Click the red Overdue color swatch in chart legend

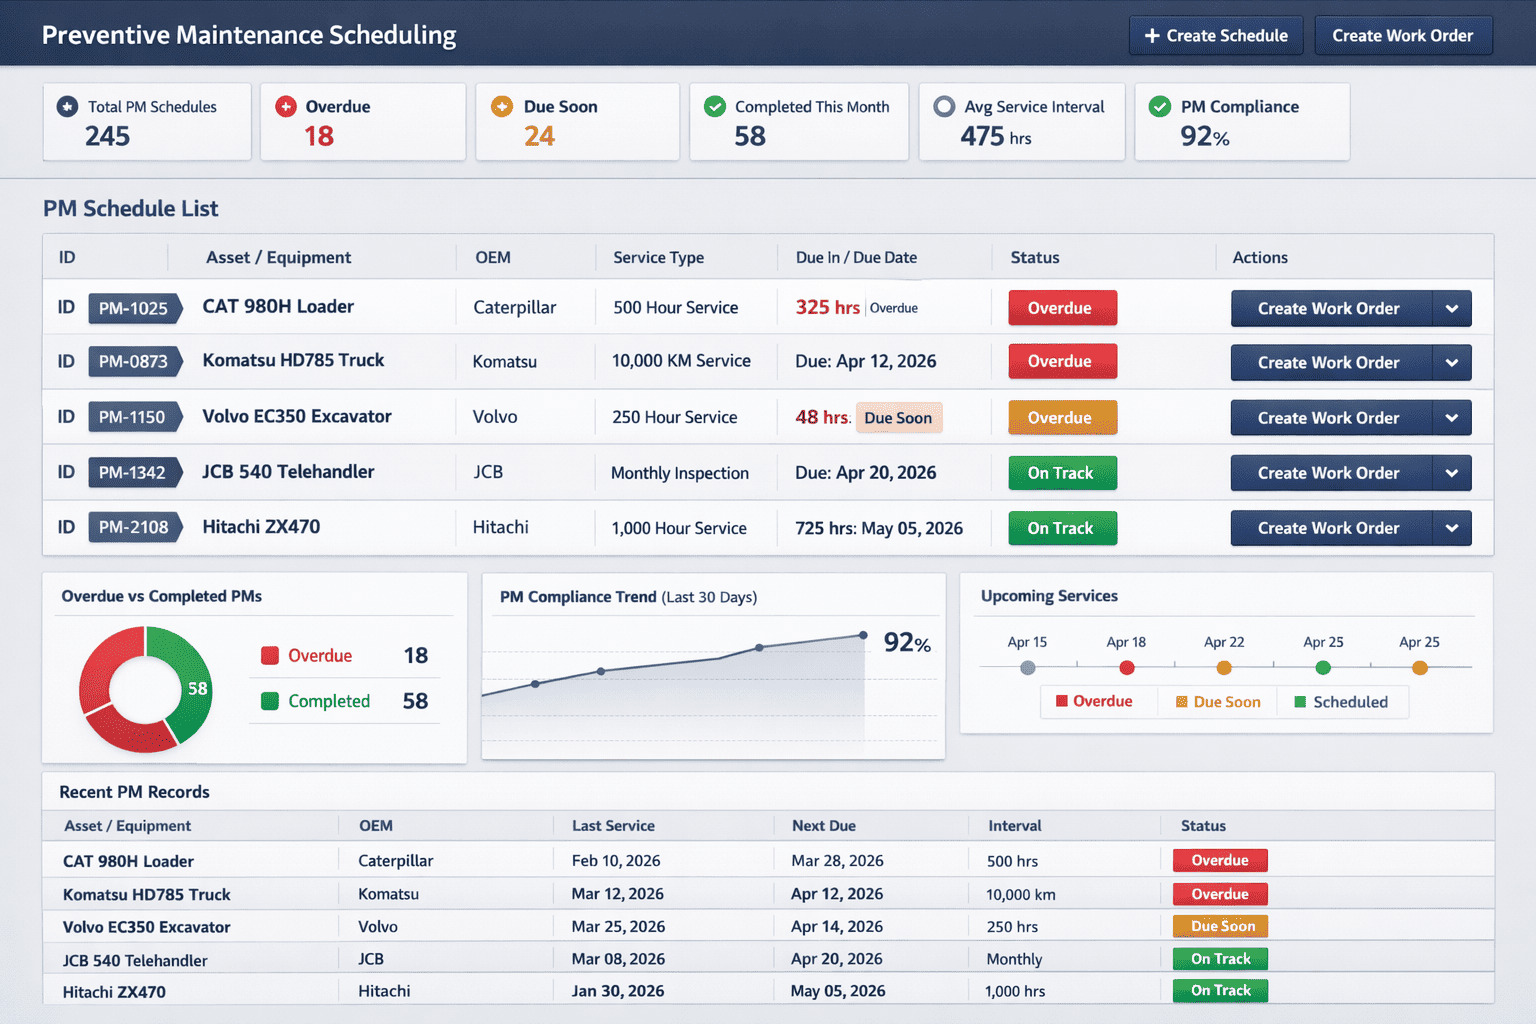coord(269,655)
